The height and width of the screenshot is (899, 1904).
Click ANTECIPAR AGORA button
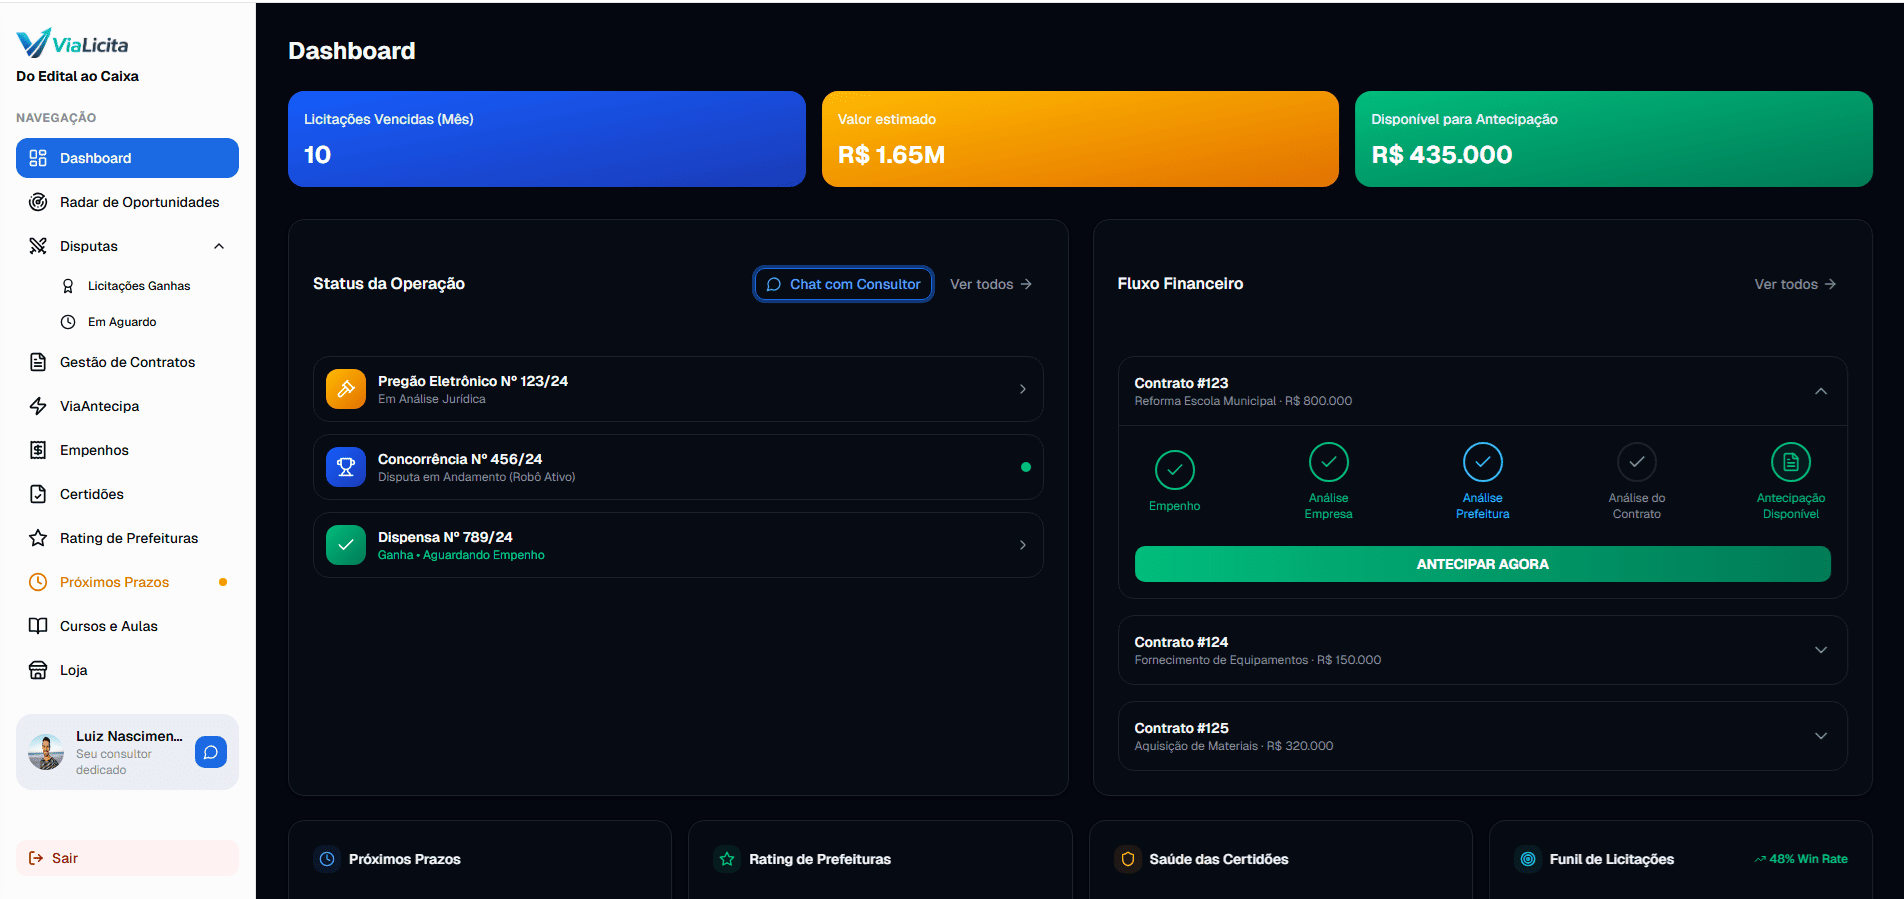point(1483,564)
